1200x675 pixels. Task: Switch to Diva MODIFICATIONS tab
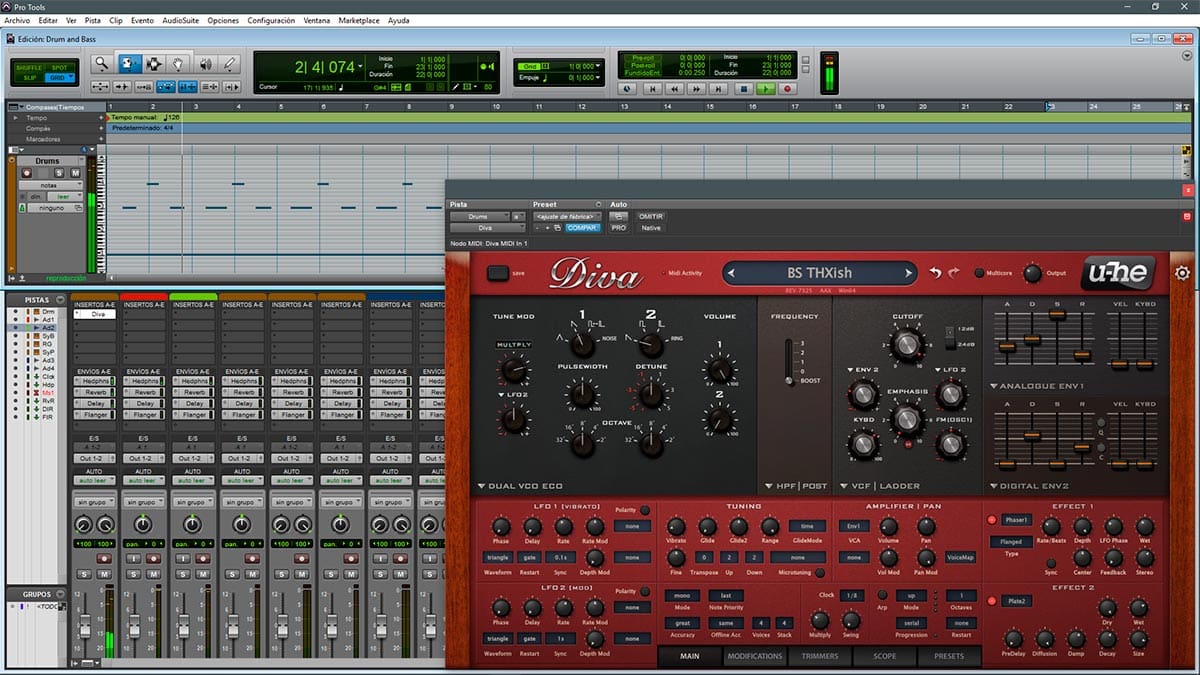tap(755, 656)
